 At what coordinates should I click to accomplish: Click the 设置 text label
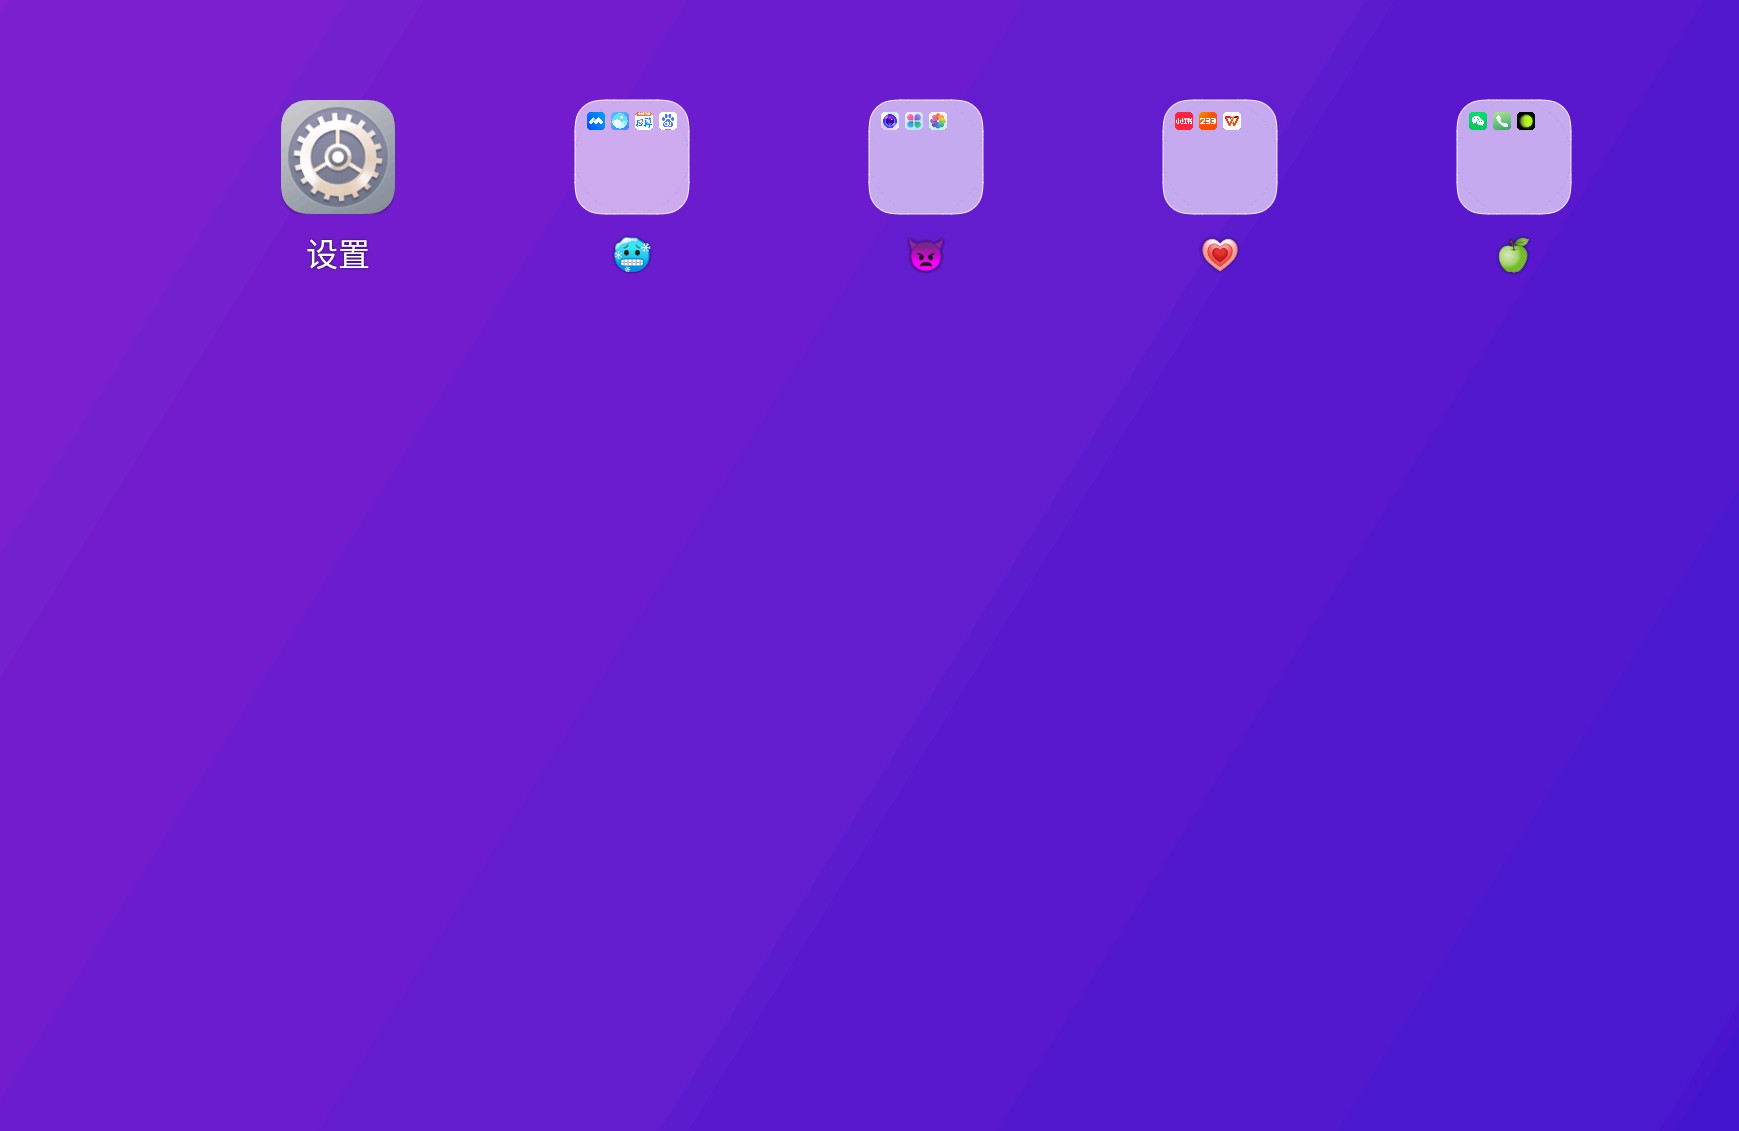coord(338,255)
